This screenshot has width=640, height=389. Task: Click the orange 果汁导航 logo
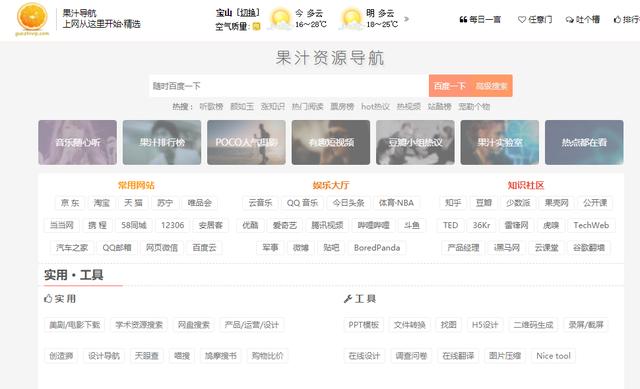[x=33, y=18]
